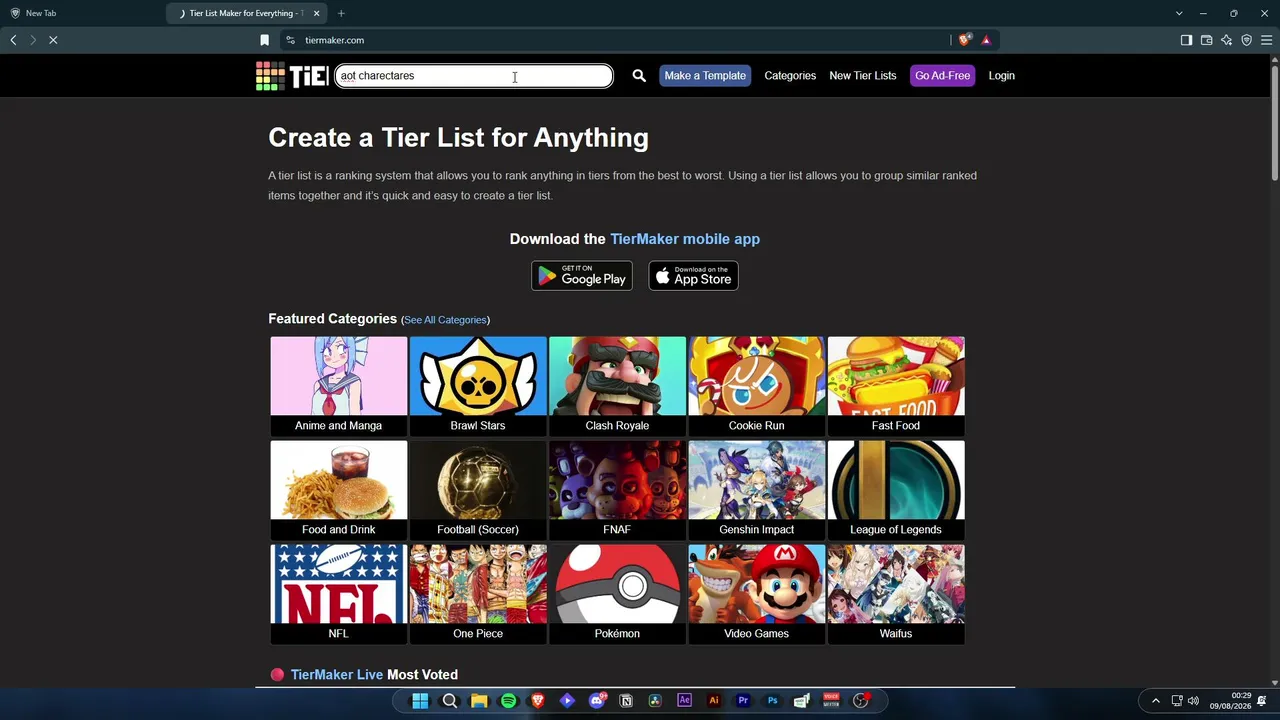The height and width of the screenshot is (720, 1280).
Task: Focus the search field containing 'aot charectares'
Action: (474, 76)
